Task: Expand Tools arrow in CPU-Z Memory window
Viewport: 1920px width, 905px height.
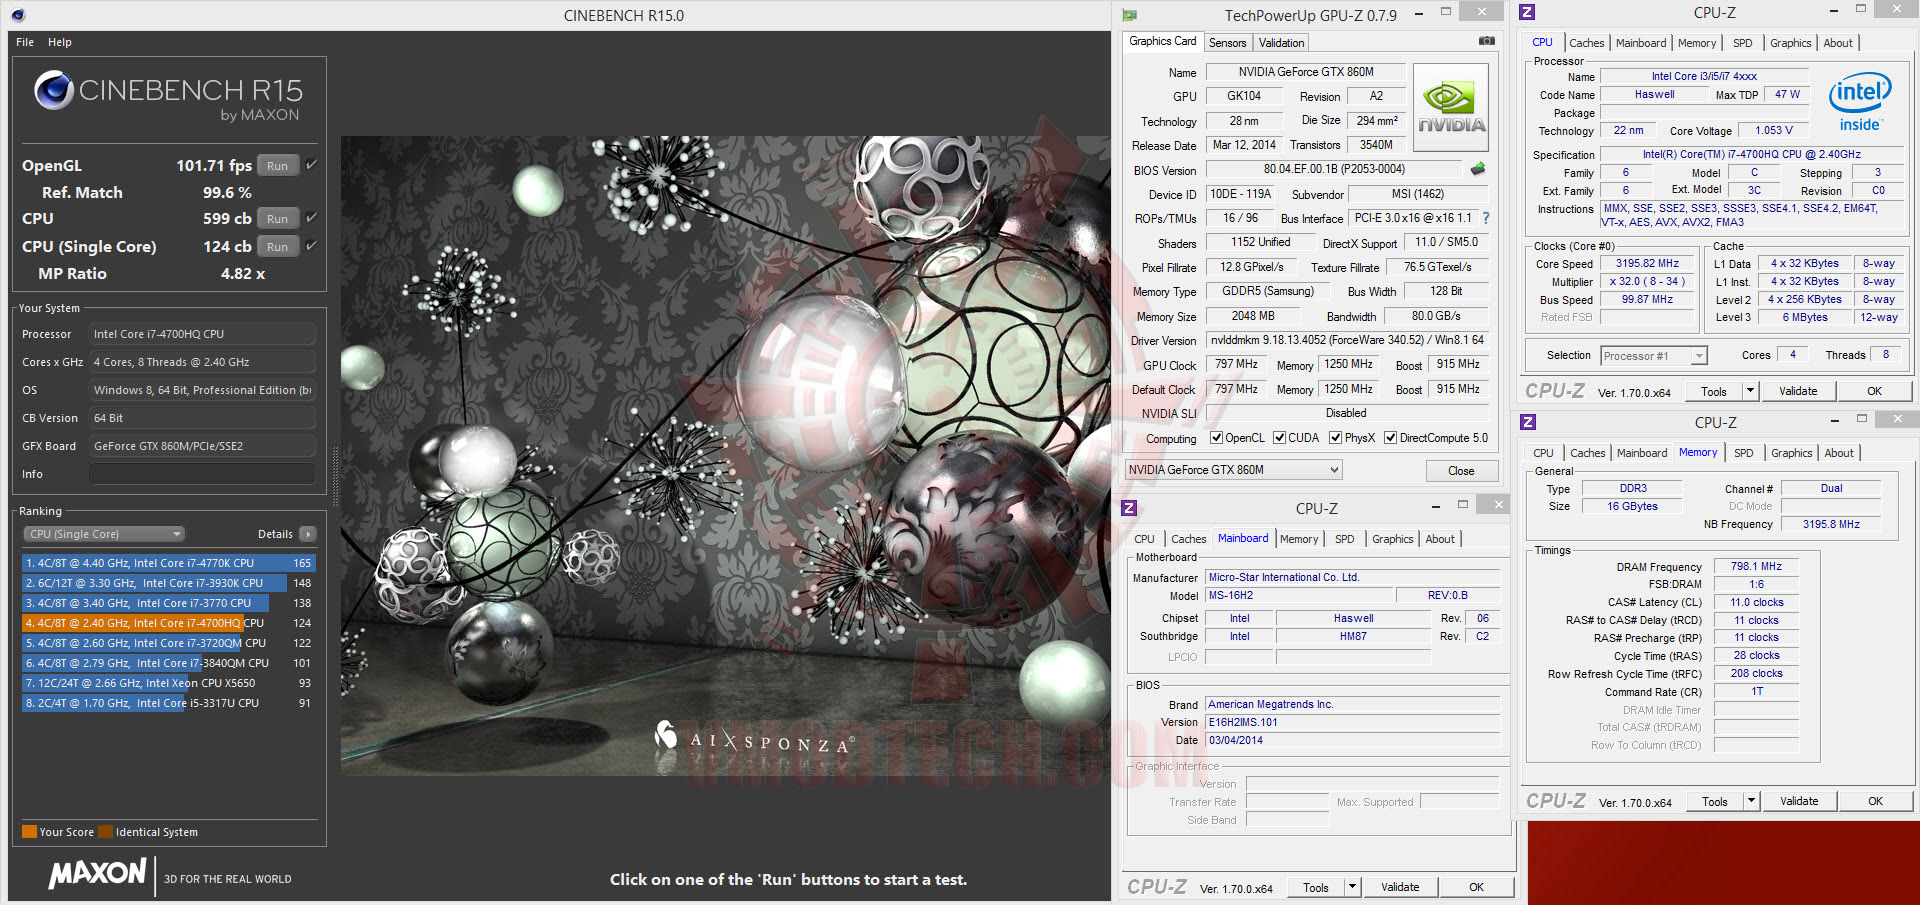Action: tap(1751, 801)
